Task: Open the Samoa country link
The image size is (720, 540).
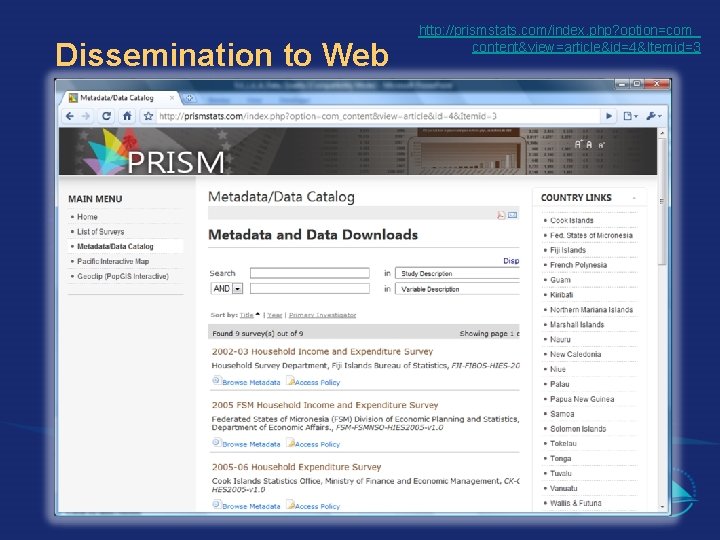Action: pos(562,414)
